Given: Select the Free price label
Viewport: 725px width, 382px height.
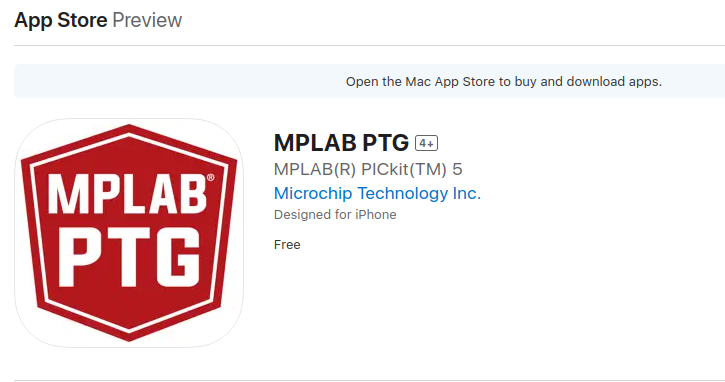Looking at the screenshot, I should pos(287,245).
